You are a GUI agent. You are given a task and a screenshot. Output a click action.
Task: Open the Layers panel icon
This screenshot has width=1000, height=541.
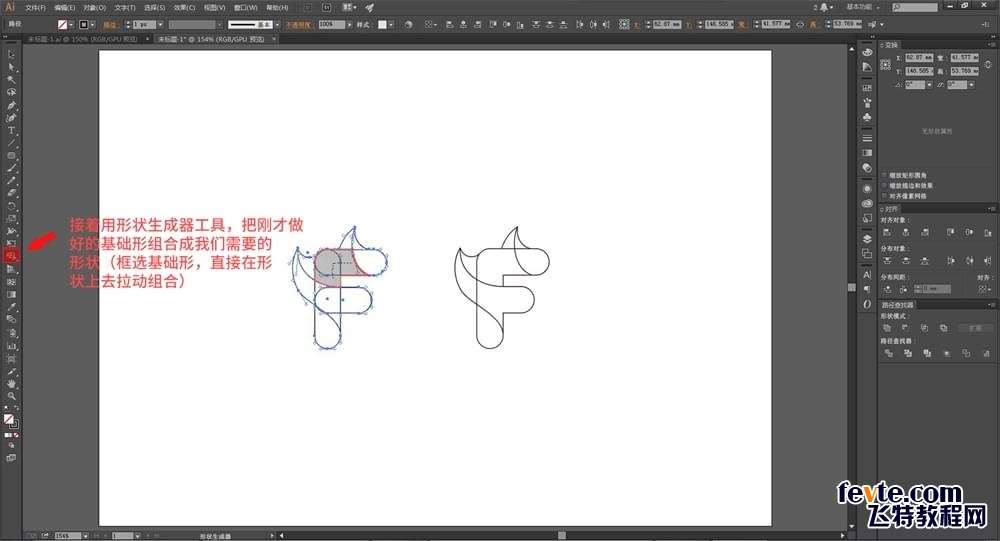click(x=867, y=239)
